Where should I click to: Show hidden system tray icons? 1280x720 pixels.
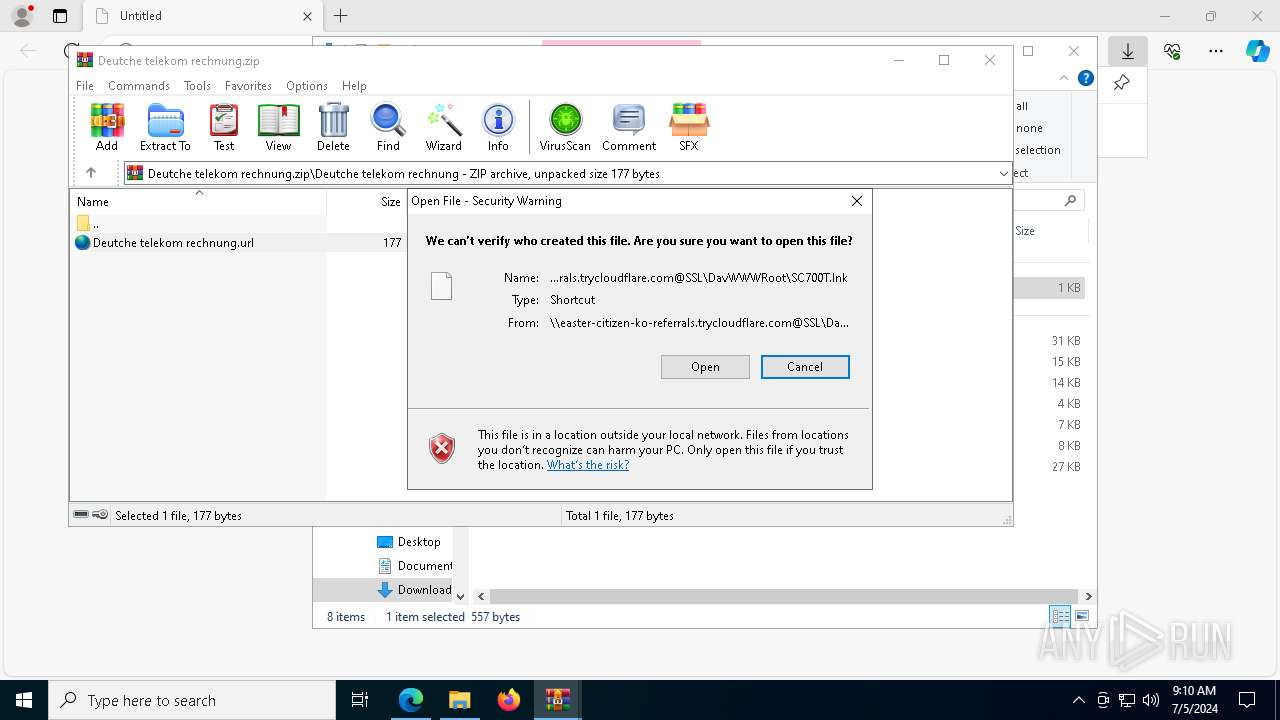tap(1078, 700)
